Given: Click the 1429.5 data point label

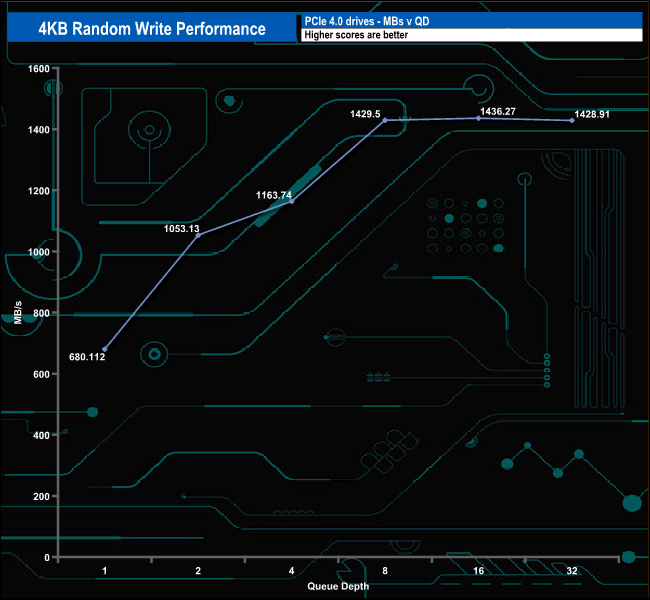Looking at the screenshot, I should (365, 114).
